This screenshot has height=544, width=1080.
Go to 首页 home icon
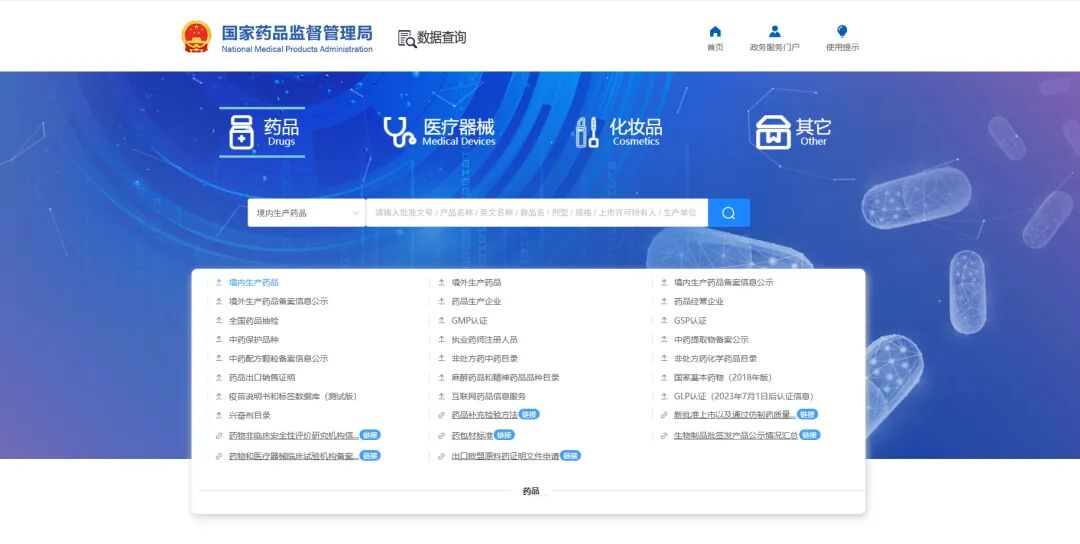click(715, 32)
